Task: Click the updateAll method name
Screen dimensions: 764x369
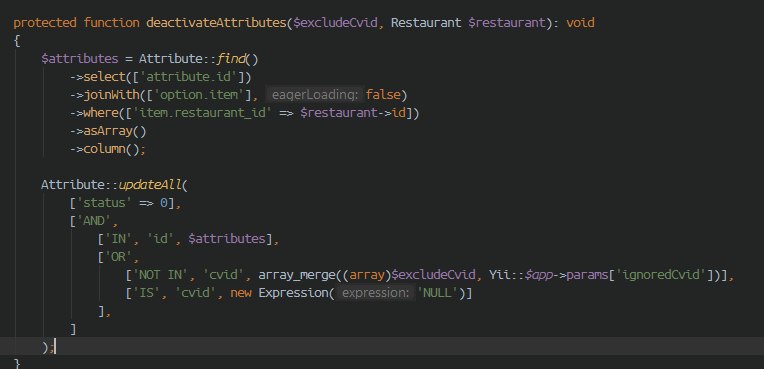Action: (150, 185)
